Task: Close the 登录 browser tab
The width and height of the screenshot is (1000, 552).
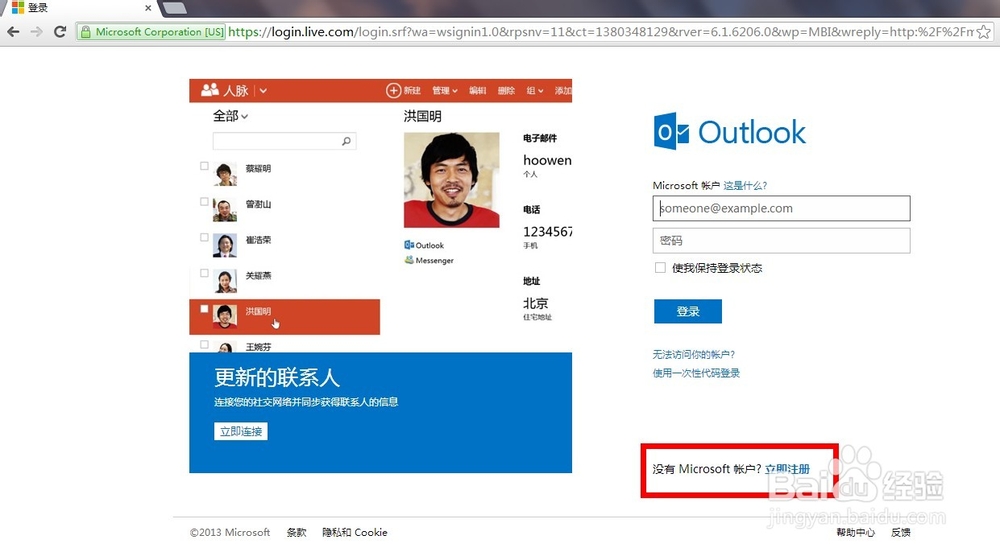Action: [x=148, y=8]
